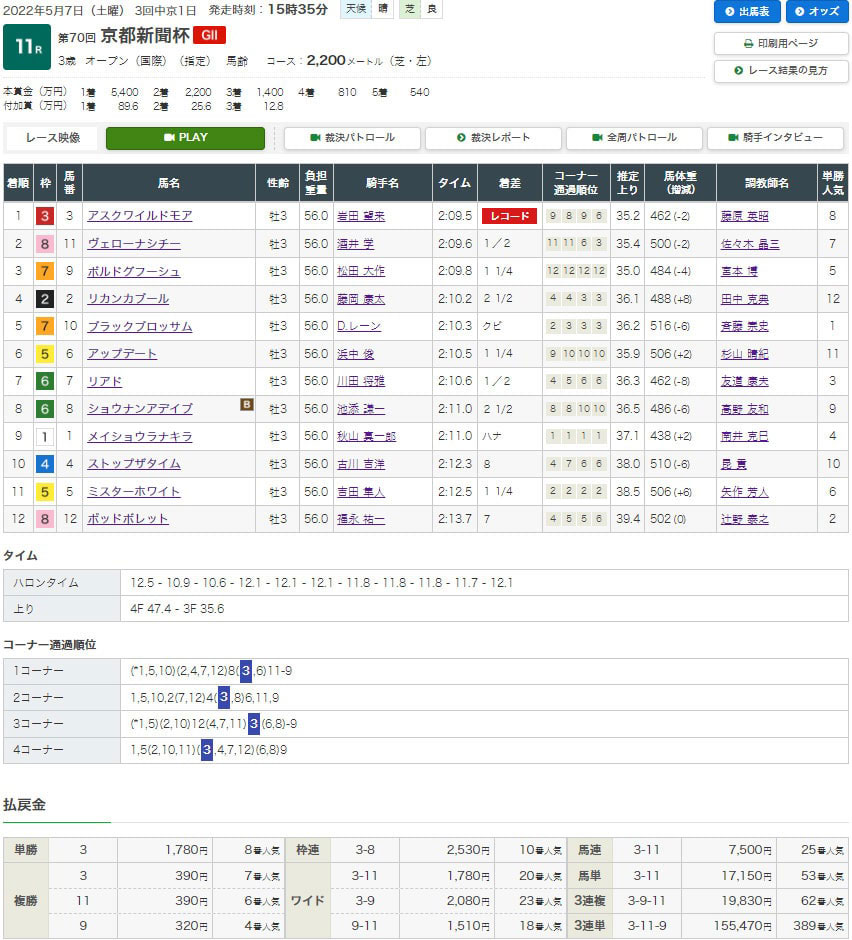Open horse link アスクワイルドモア
The width and height of the screenshot is (852, 940).
pos(140,216)
